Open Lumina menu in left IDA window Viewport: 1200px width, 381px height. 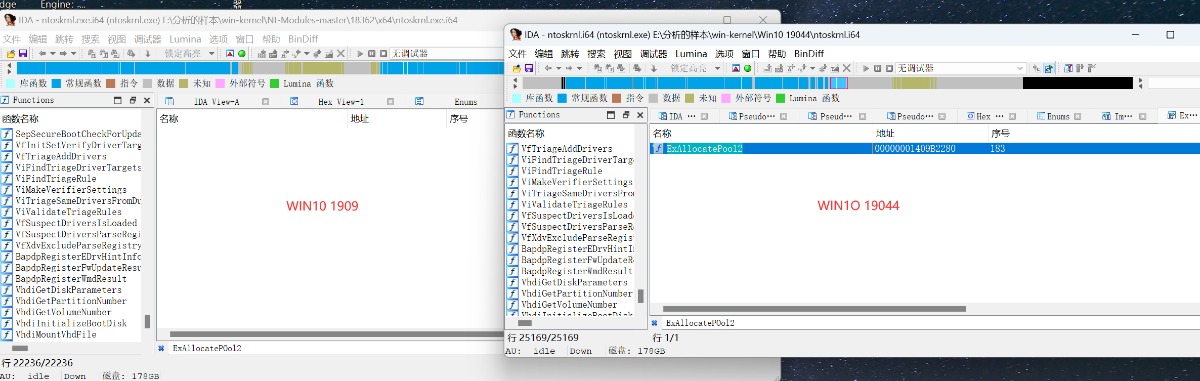[x=186, y=38]
